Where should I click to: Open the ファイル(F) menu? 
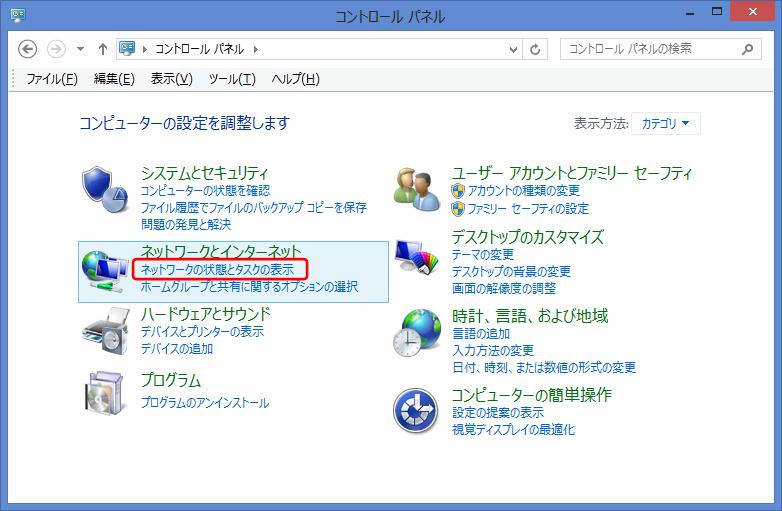52,79
